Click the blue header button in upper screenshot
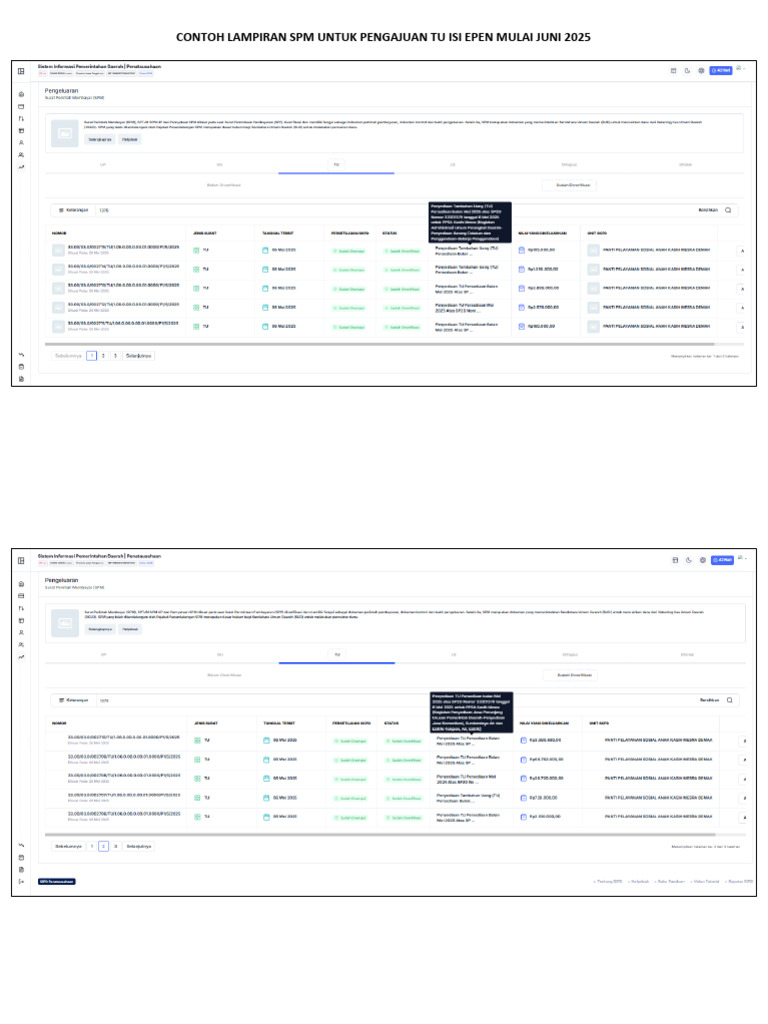The height and width of the screenshot is (1024, 768). [x=721, y=71]
